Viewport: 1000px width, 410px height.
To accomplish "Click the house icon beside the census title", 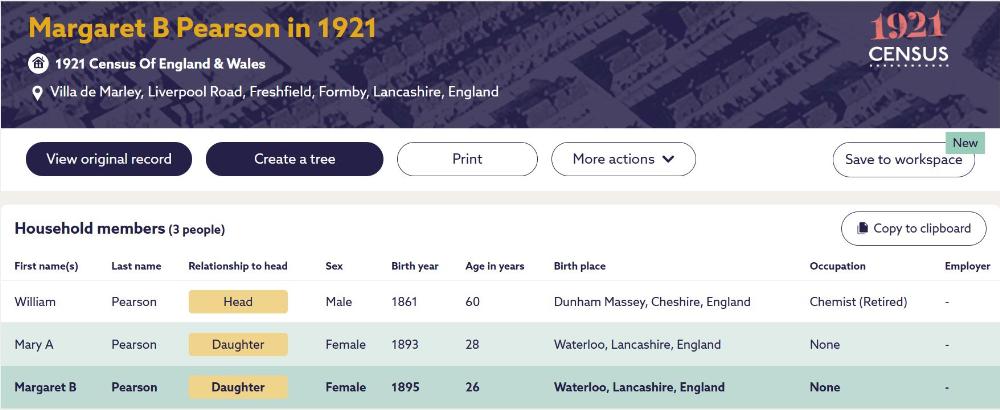I will (x=38, y=64).
